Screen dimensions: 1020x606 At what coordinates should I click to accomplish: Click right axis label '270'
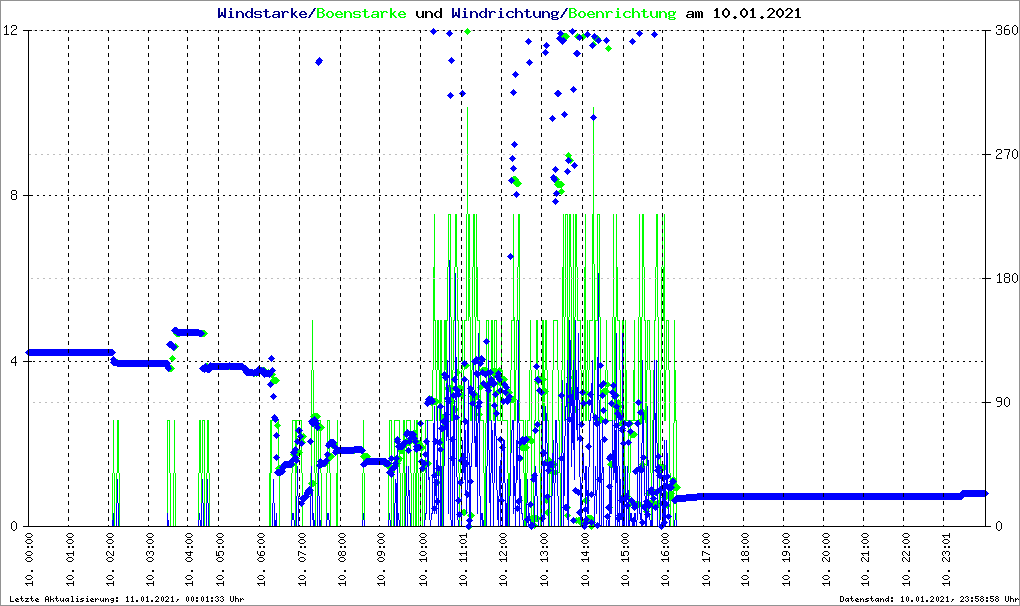1006,155
